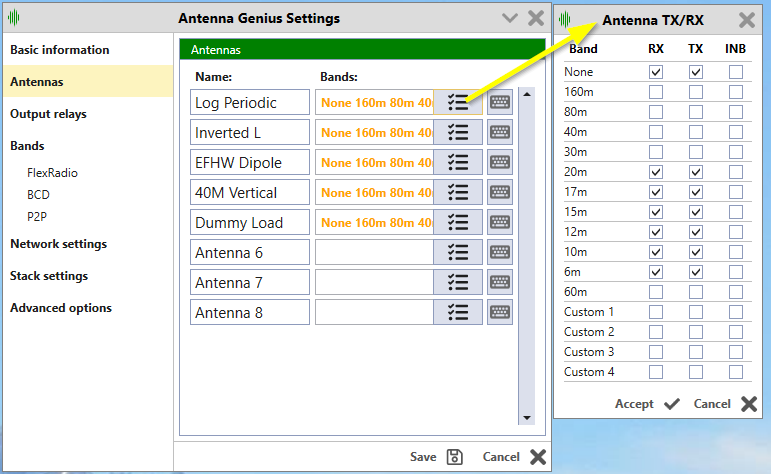Open band list for Dummy Load antenna
The width and height of the screenshot is (771, 474).
coord(458,222)
